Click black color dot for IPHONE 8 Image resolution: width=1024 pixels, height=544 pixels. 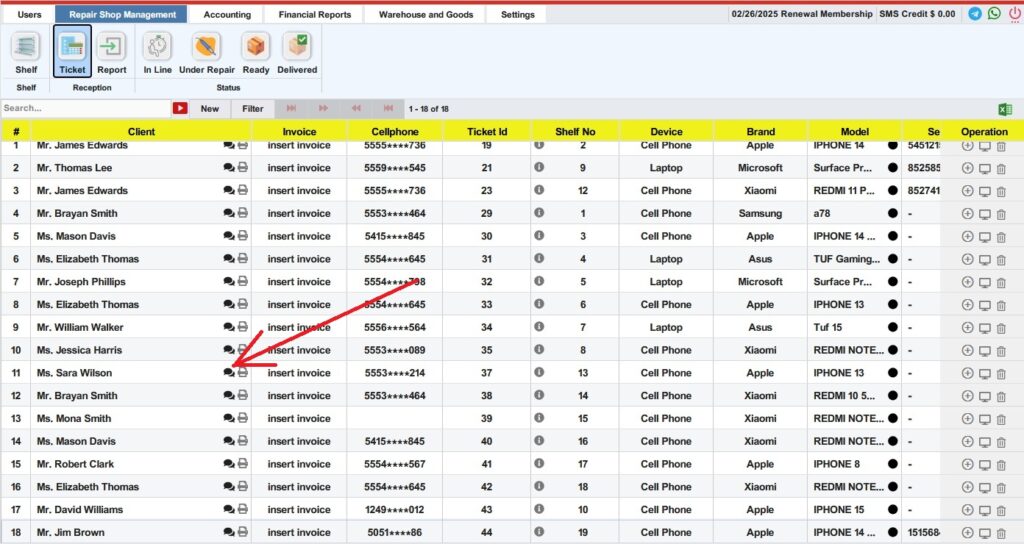[893, 464]
